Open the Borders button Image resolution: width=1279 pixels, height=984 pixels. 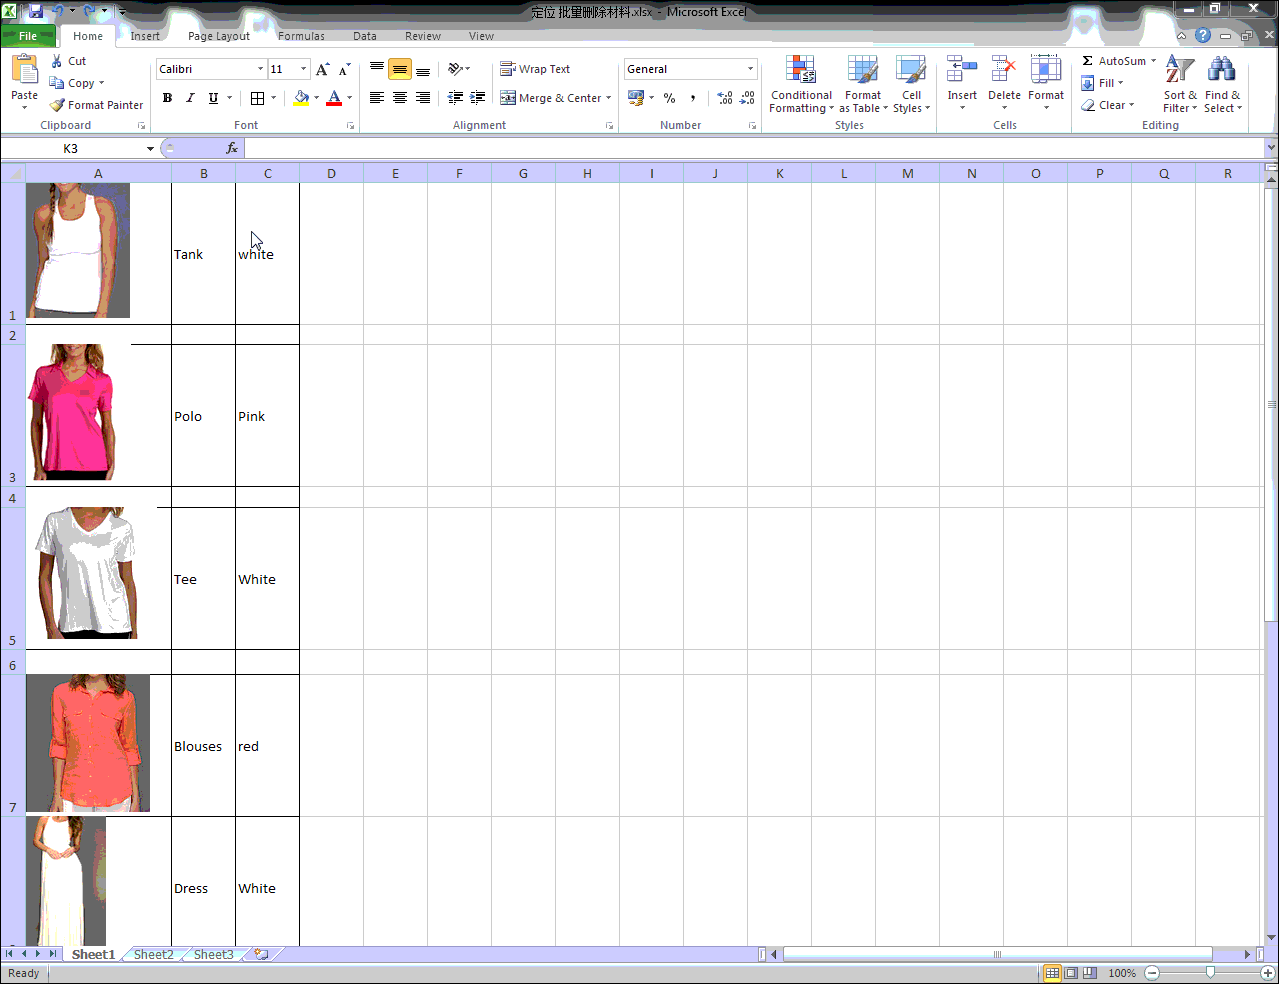[257, 98]
